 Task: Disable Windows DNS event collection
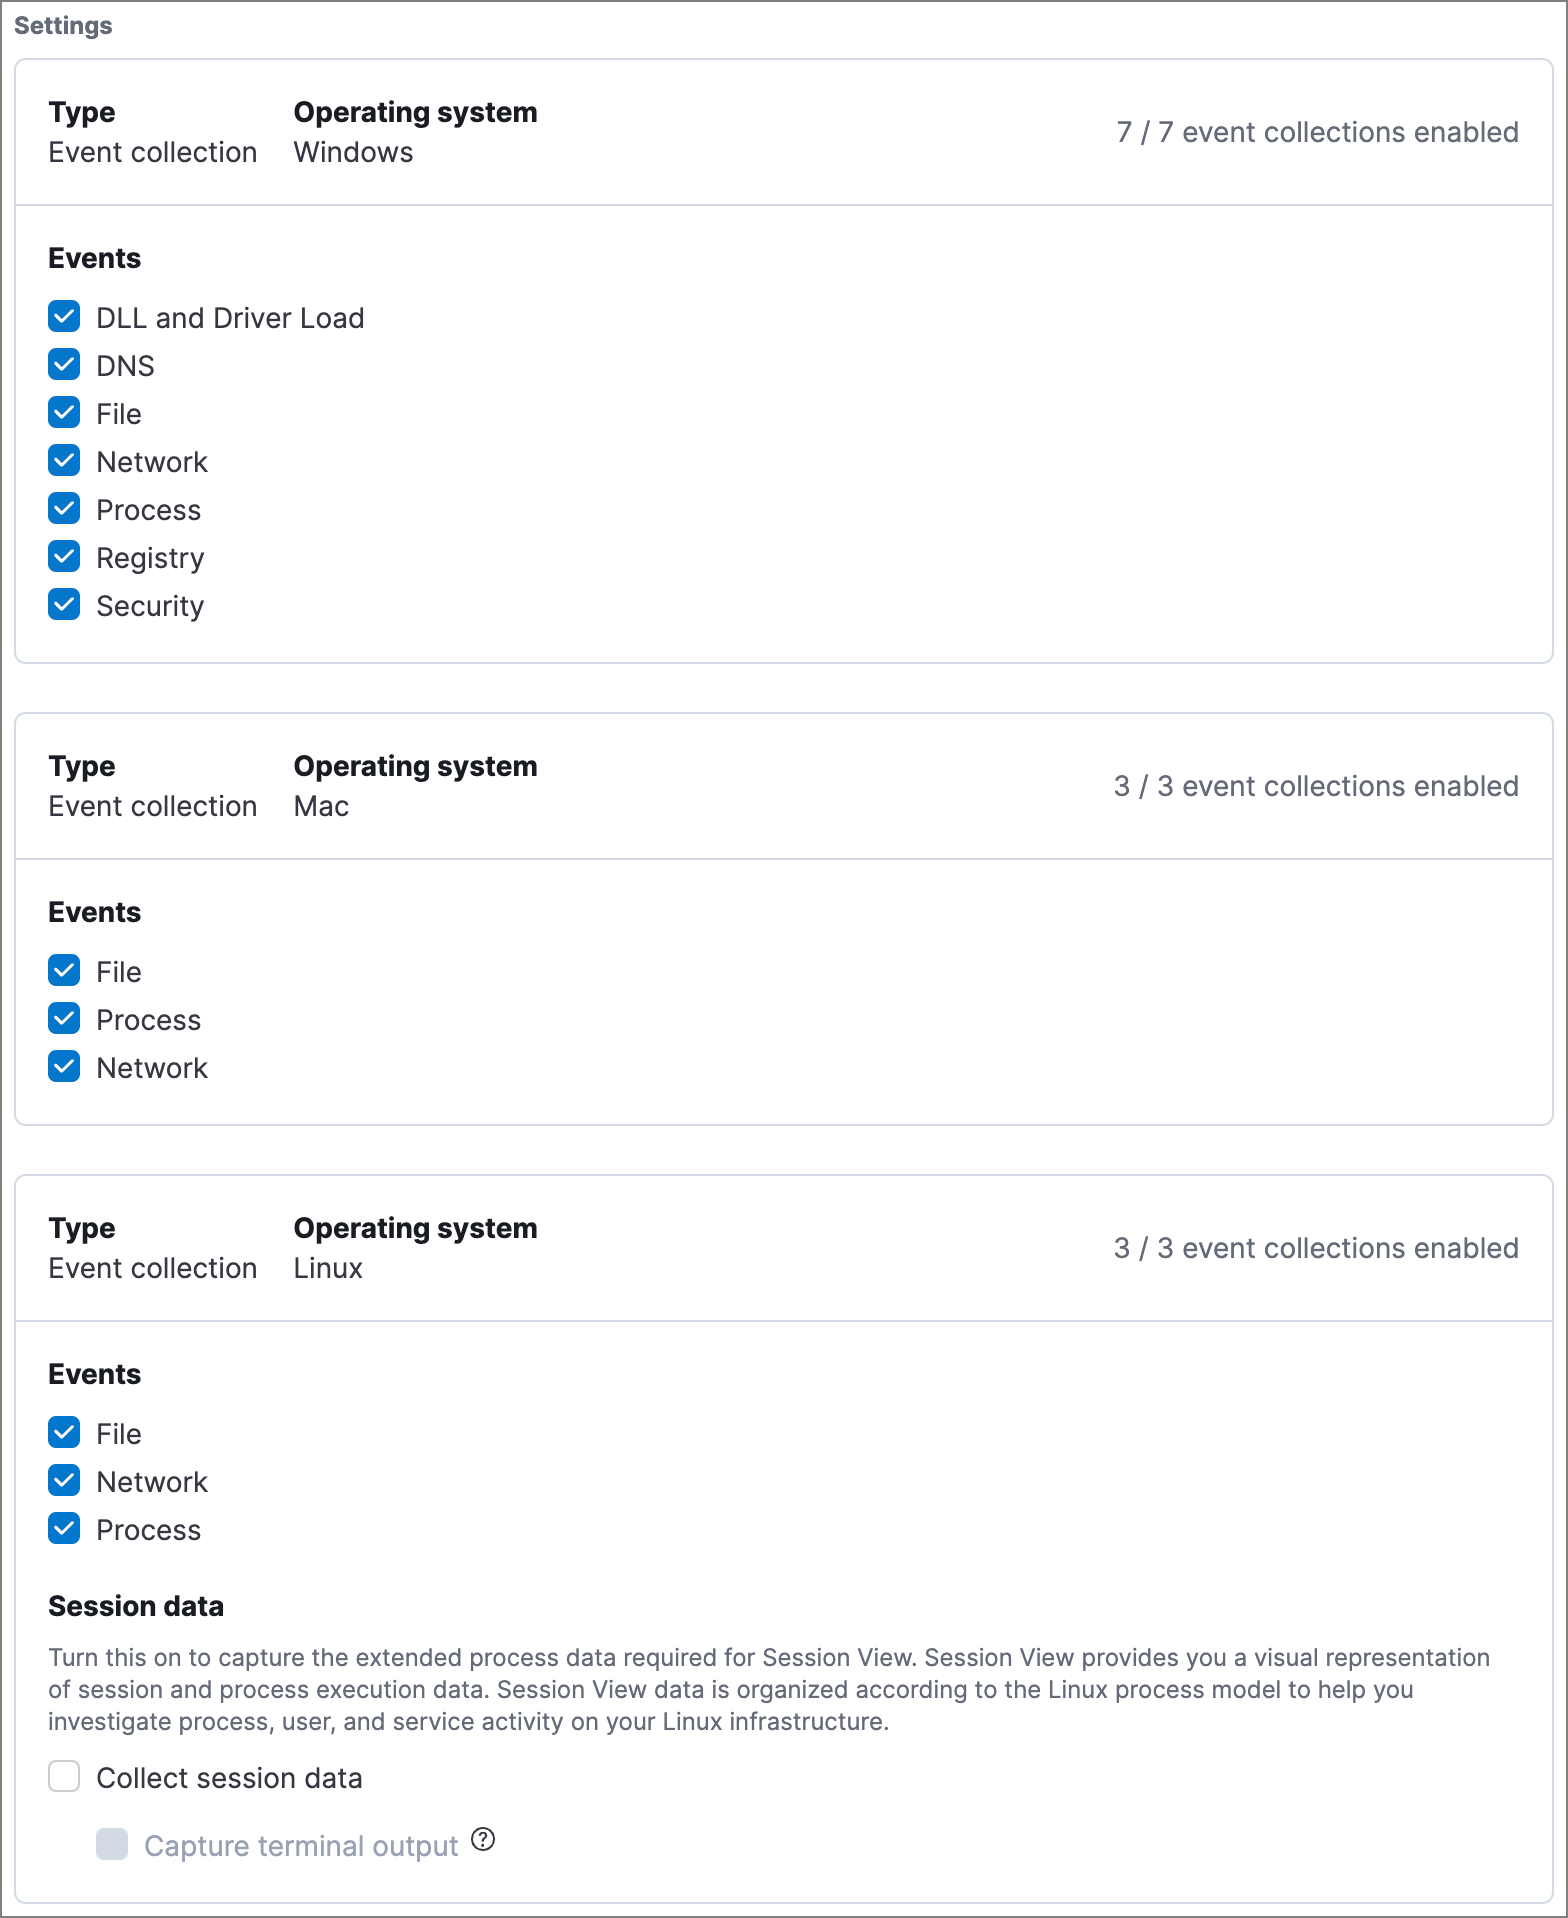[x=64, y=365]
